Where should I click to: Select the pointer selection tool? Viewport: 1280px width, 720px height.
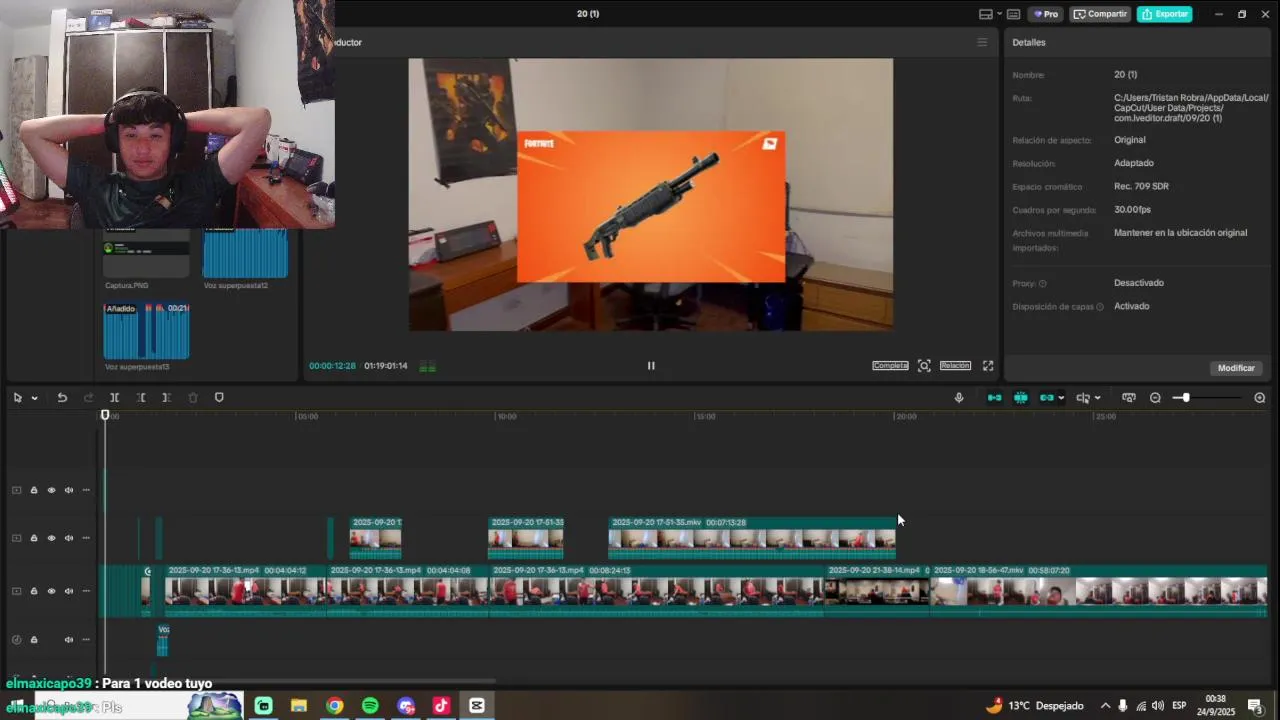point(17,398)
